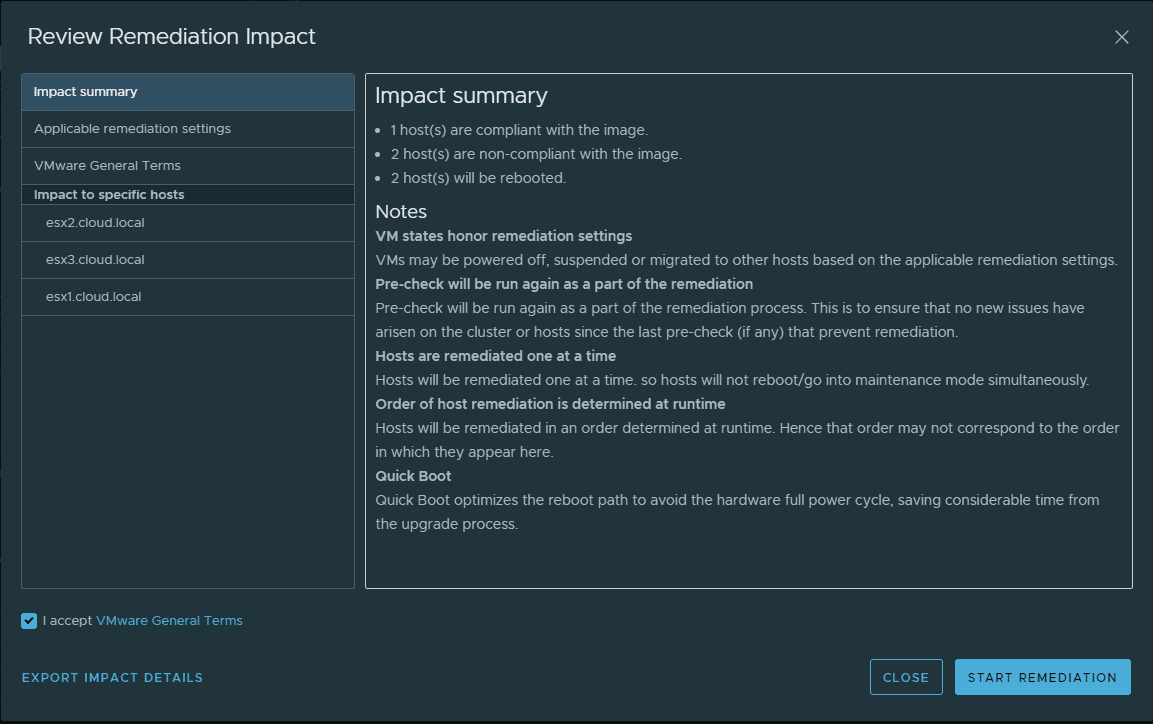Click Order of host remediation note title

click(x=550, y=404)
